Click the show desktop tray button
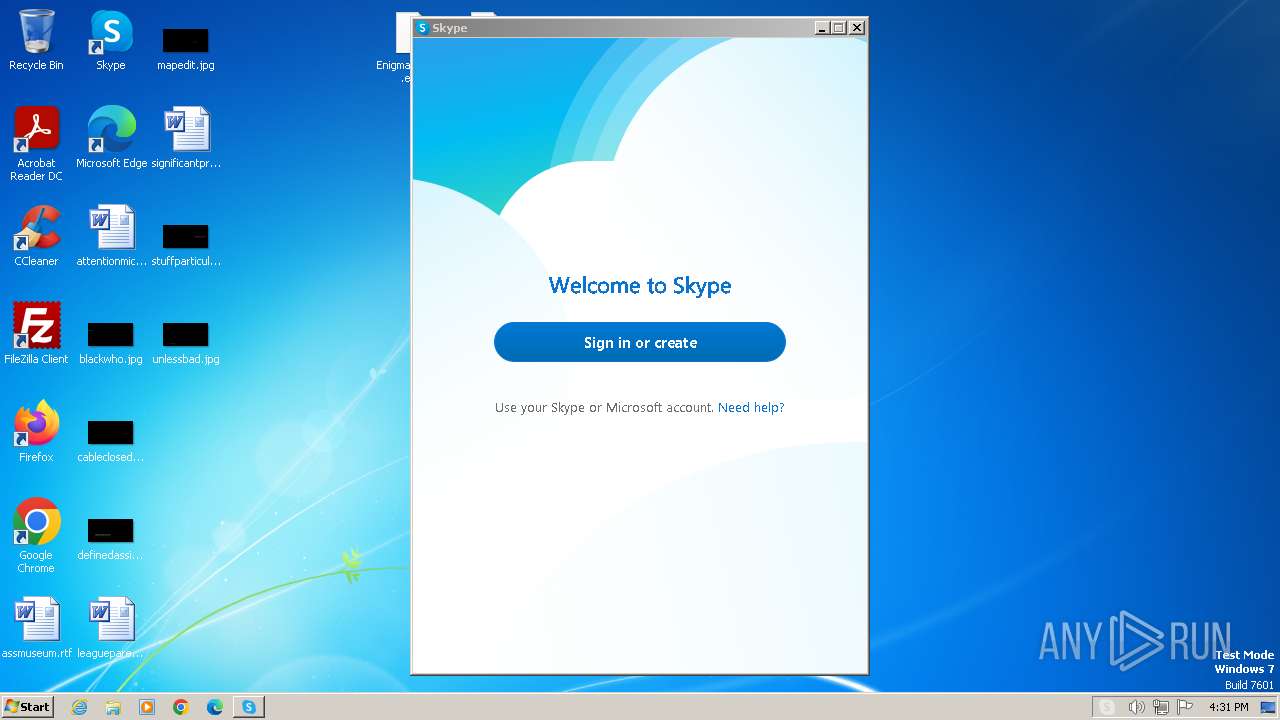This screenshot has width=1280, height=720. [1268, 707]
